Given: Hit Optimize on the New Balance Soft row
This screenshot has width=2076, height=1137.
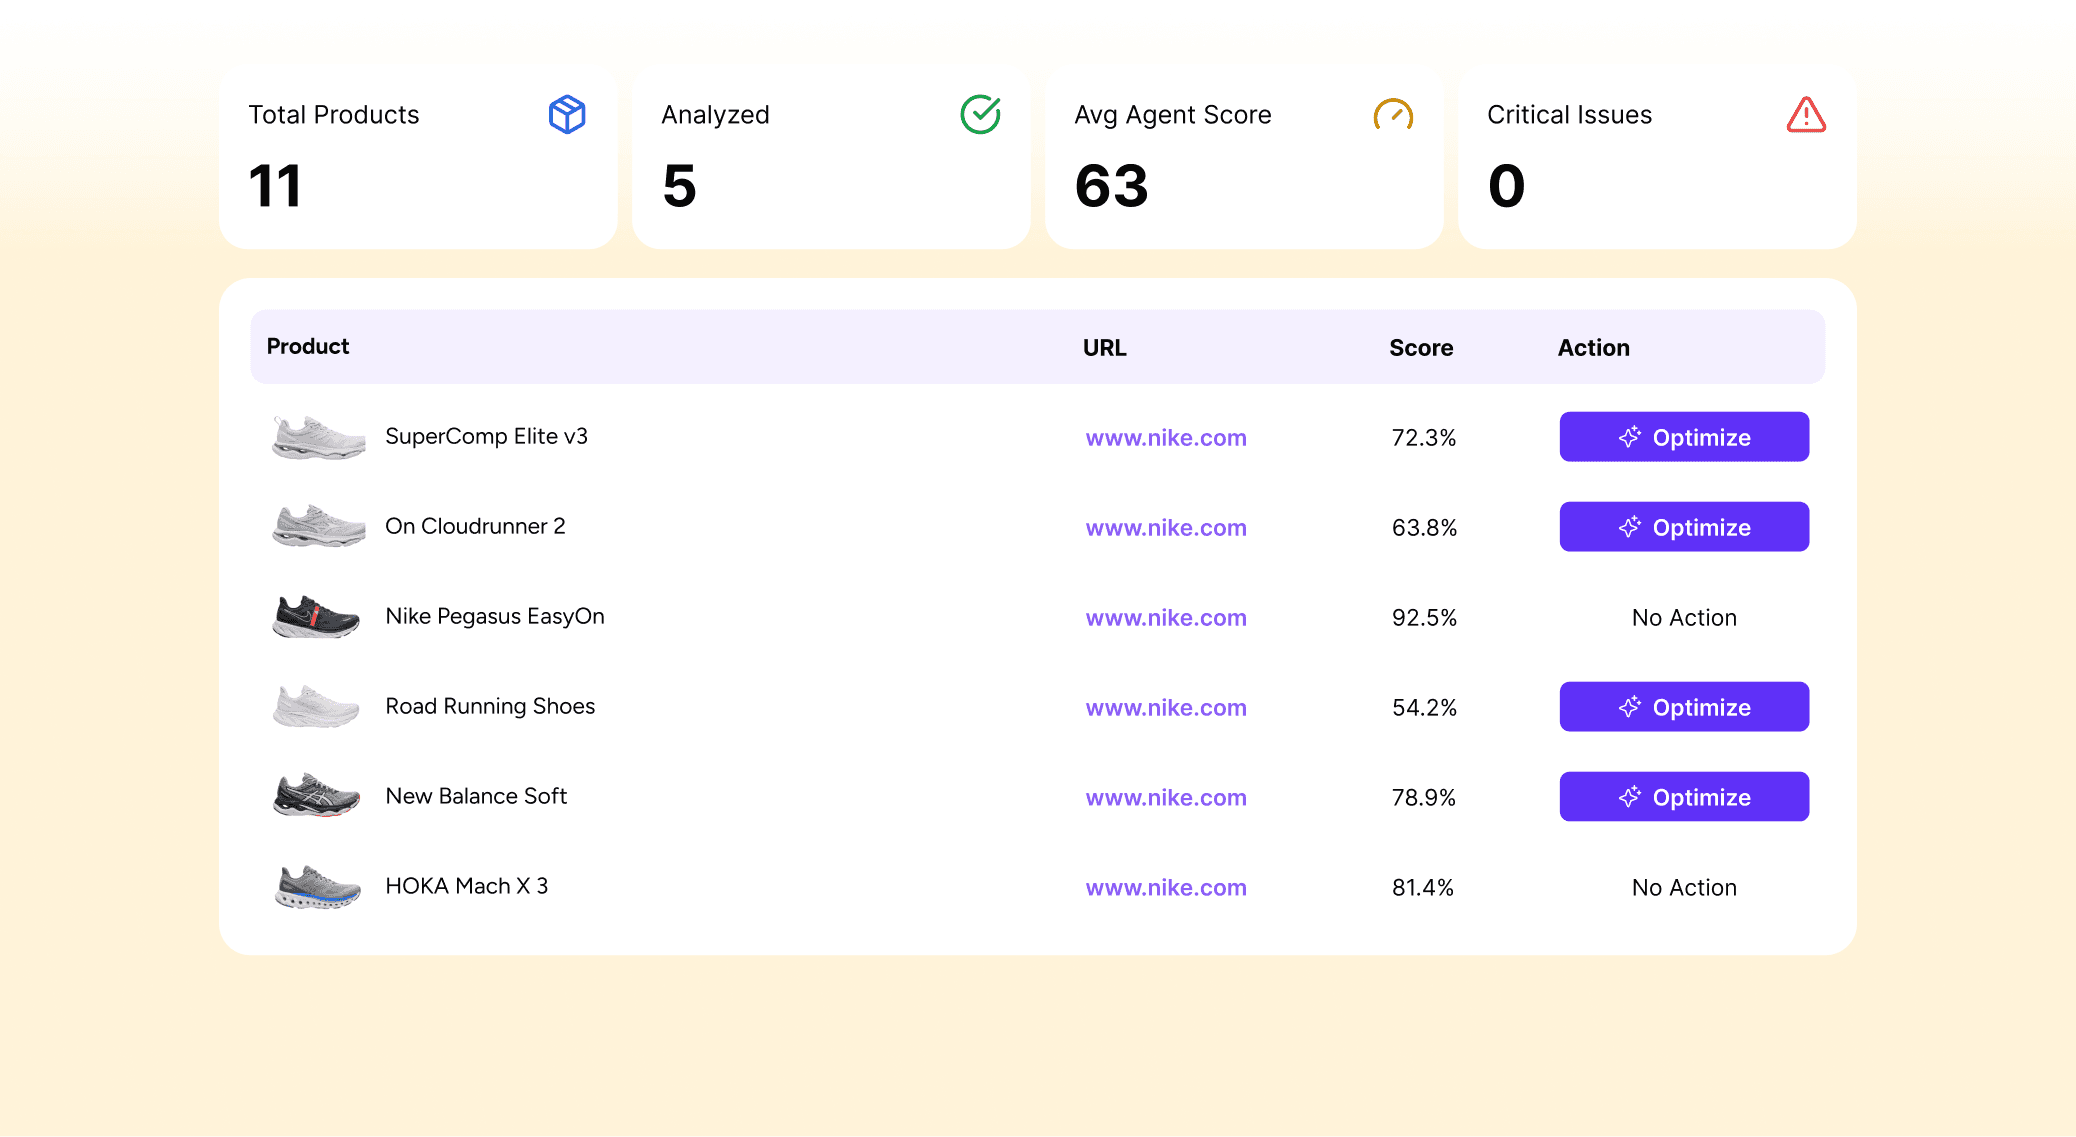Looking at the screenshot, I should tap(1684, 797).
